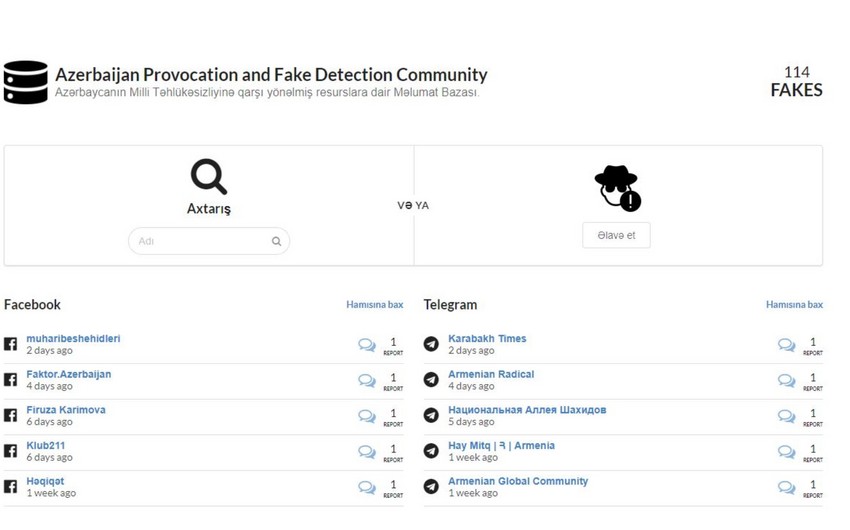The width and height of the screenshot is (850, 530).
Task: View all Facebook entries via Hamısına bax
Action: tap(374, 305)
